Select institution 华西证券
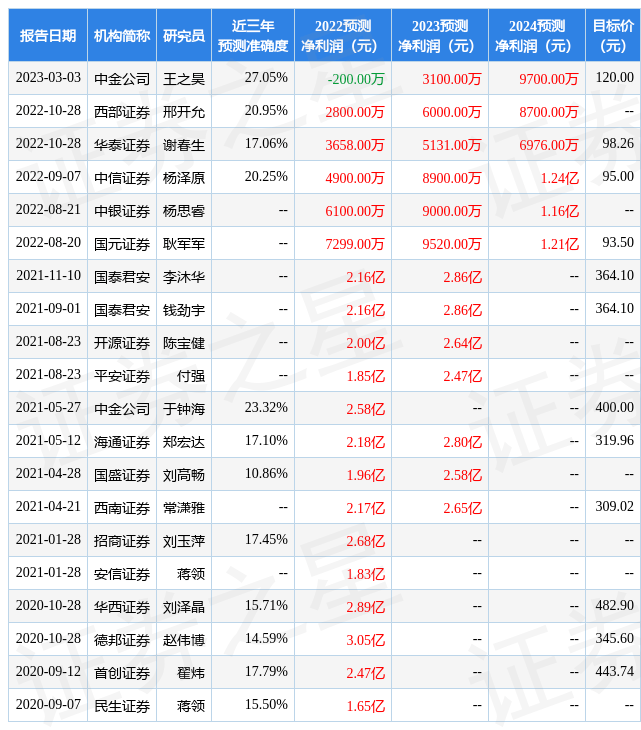This screenshot has height=730, width=641. point(122,608)
